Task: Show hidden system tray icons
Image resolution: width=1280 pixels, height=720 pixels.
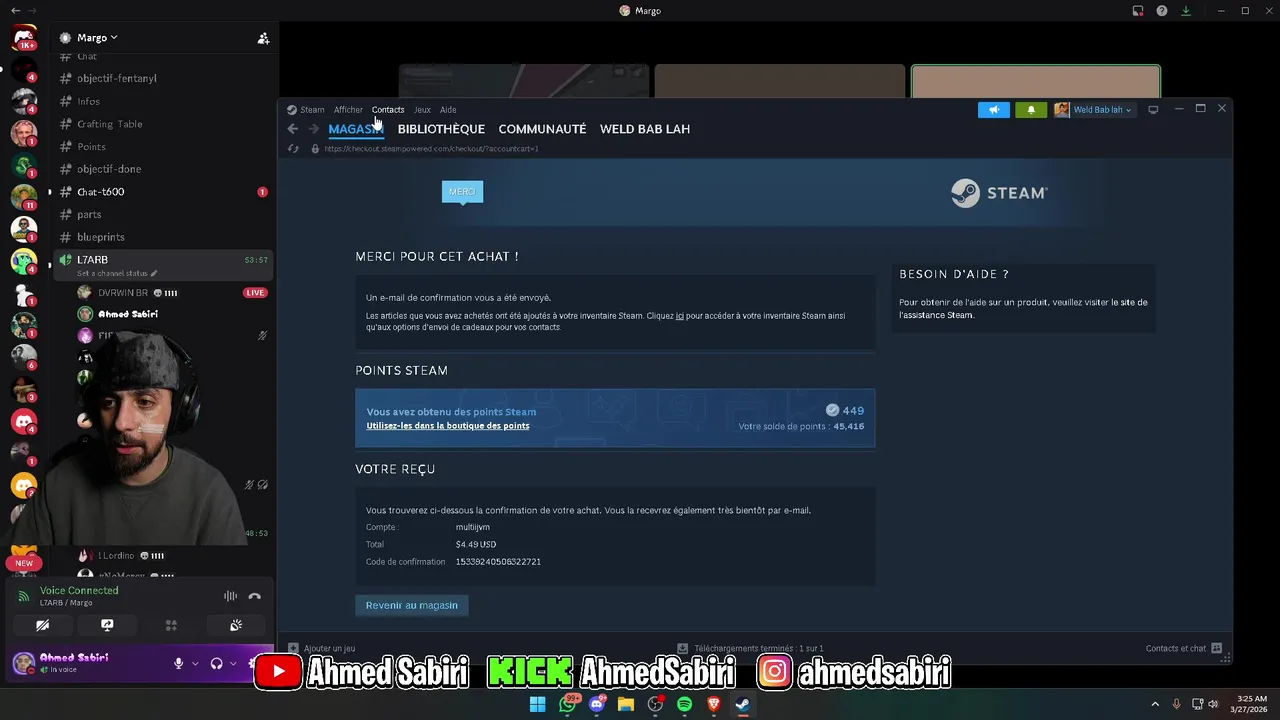Action: 1155,704
